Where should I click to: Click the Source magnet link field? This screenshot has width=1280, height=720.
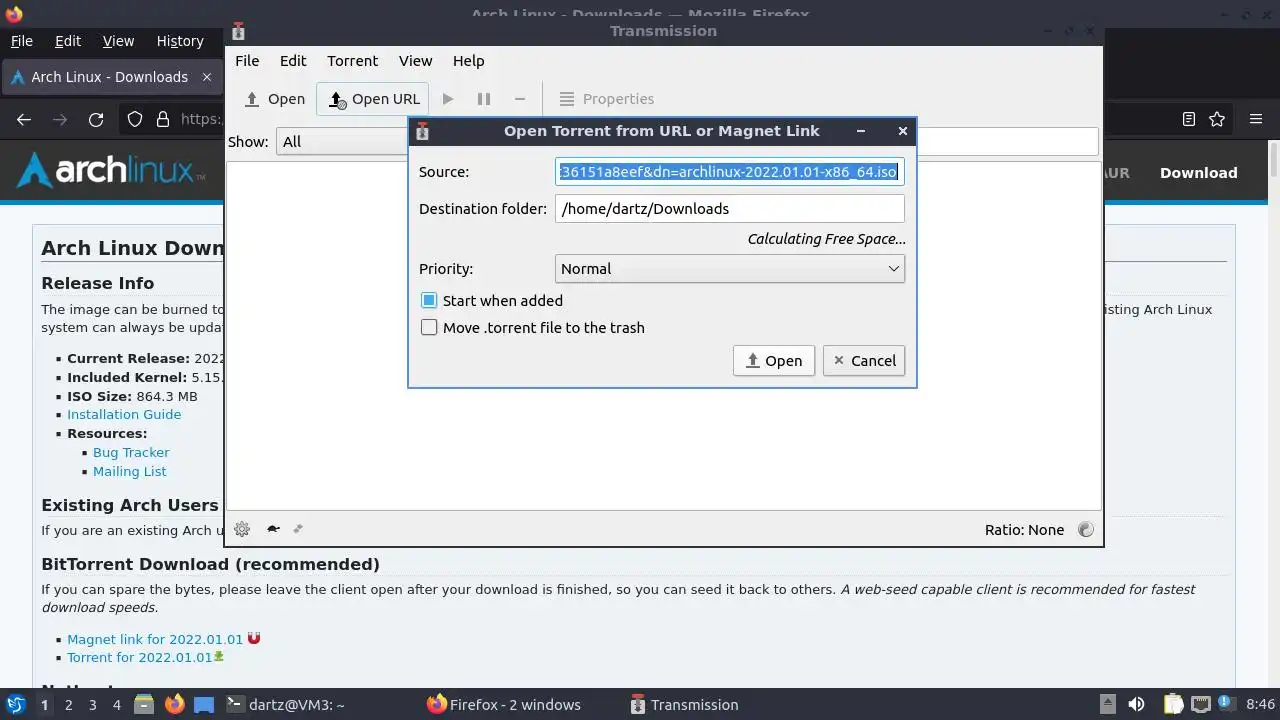coord(730,172)
